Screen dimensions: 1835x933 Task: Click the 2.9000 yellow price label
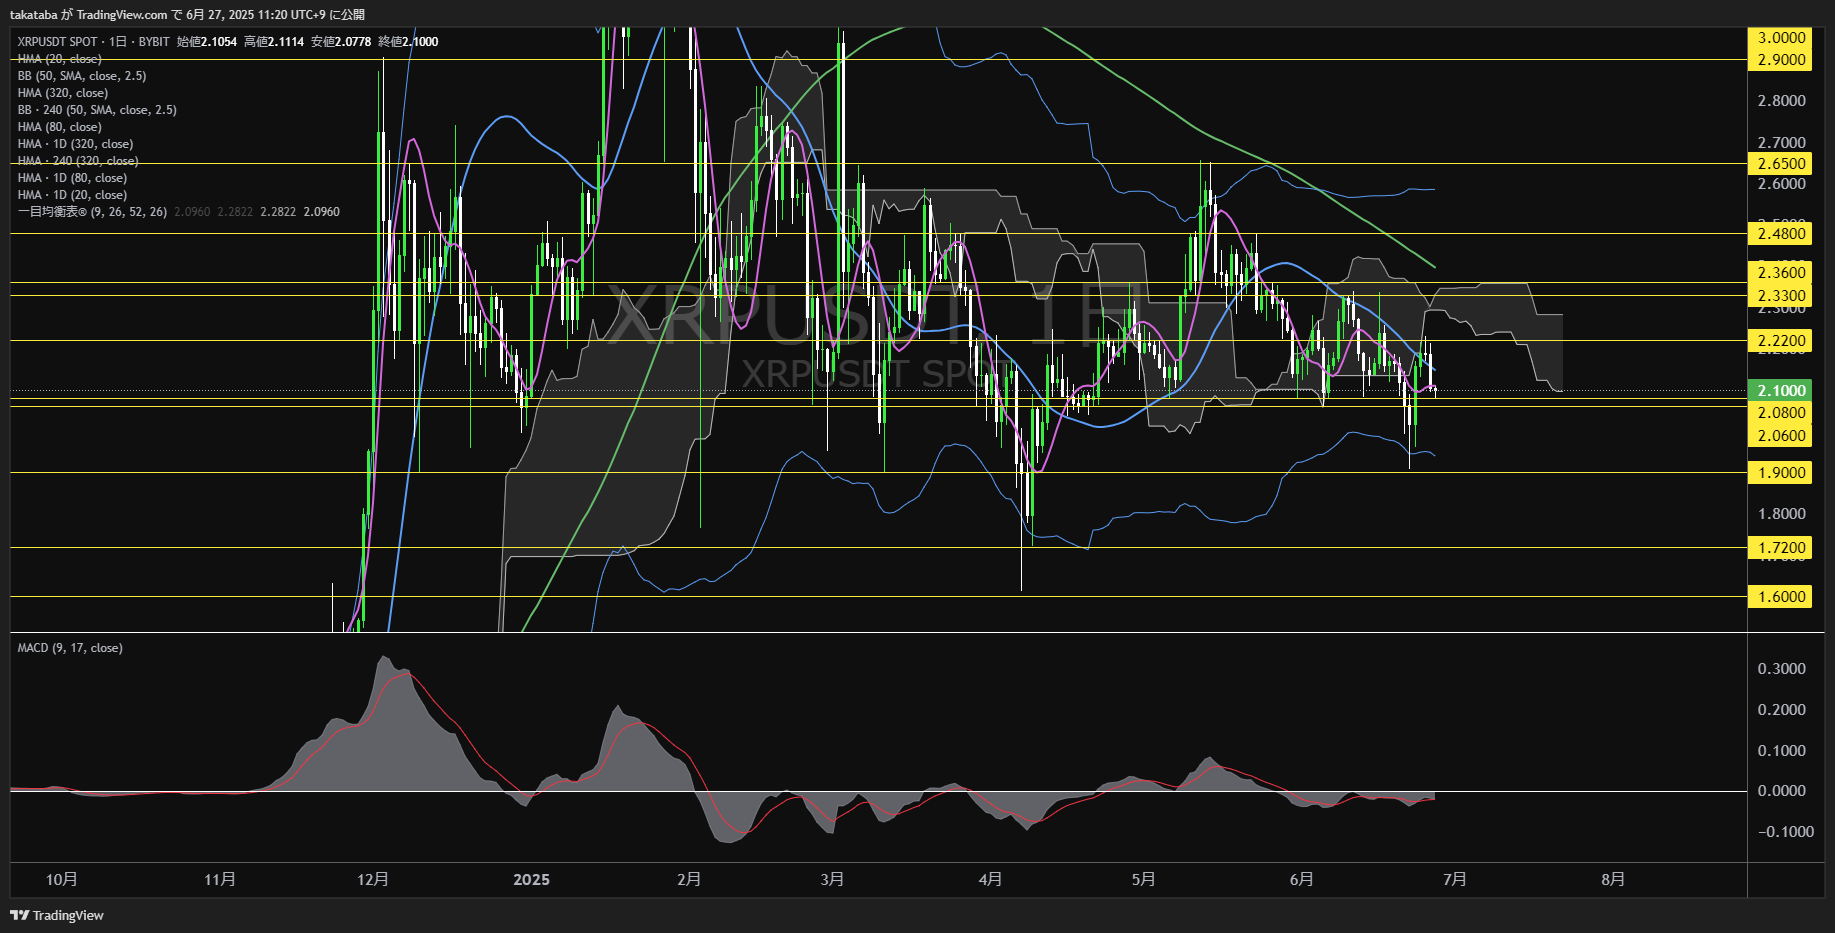(1780, 60)
